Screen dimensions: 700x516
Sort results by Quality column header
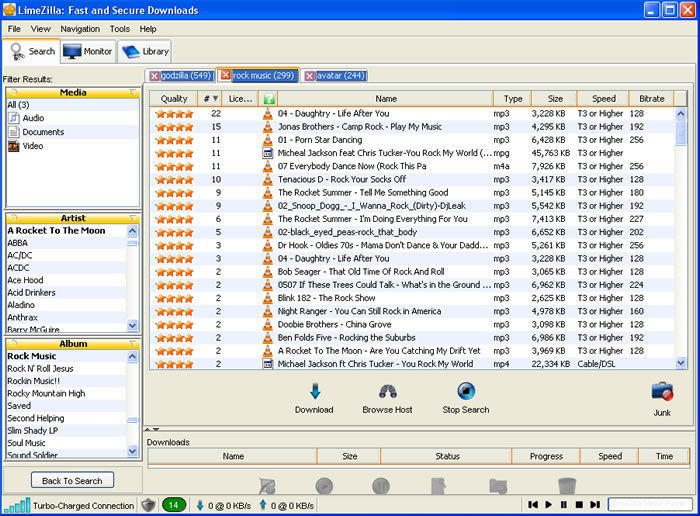pos(174,99)
